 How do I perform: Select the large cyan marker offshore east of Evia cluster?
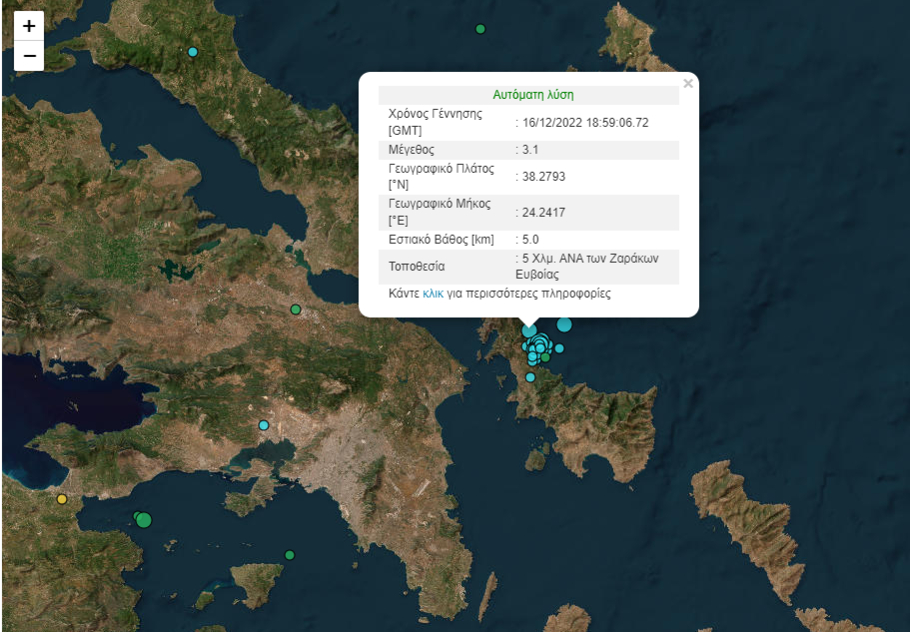coord(564,325)
